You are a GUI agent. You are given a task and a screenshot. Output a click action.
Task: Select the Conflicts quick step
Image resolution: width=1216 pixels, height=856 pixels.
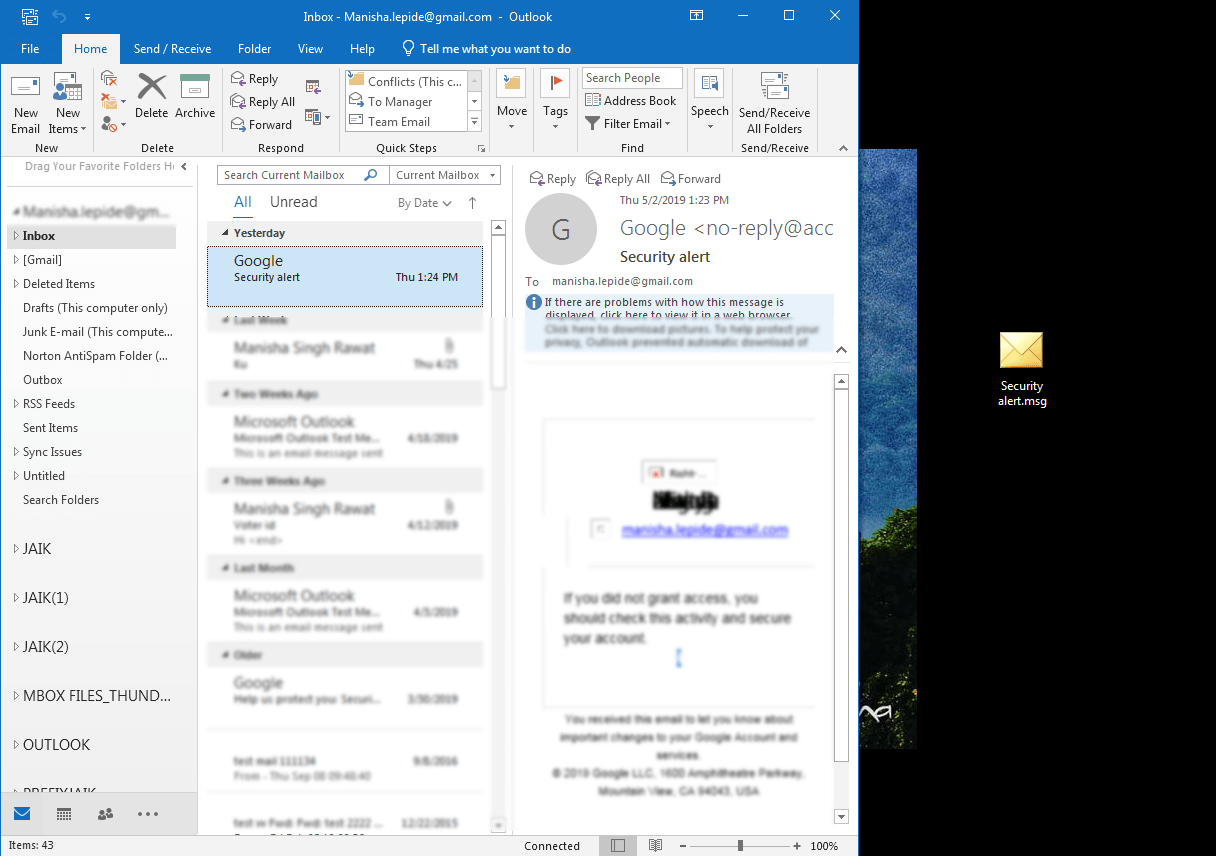pyautogui.click(x=405, y=81)
